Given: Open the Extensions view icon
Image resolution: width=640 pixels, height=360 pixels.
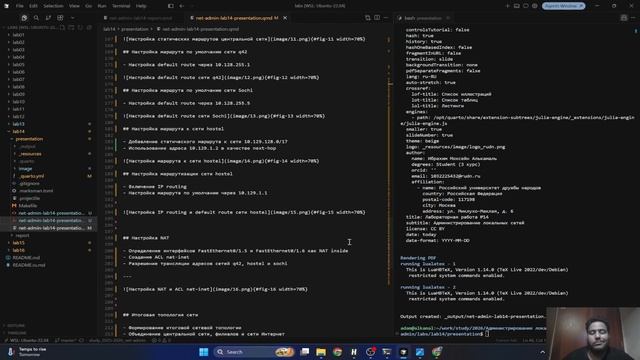Looking at the screenshot, I should (x=60, y=18).
